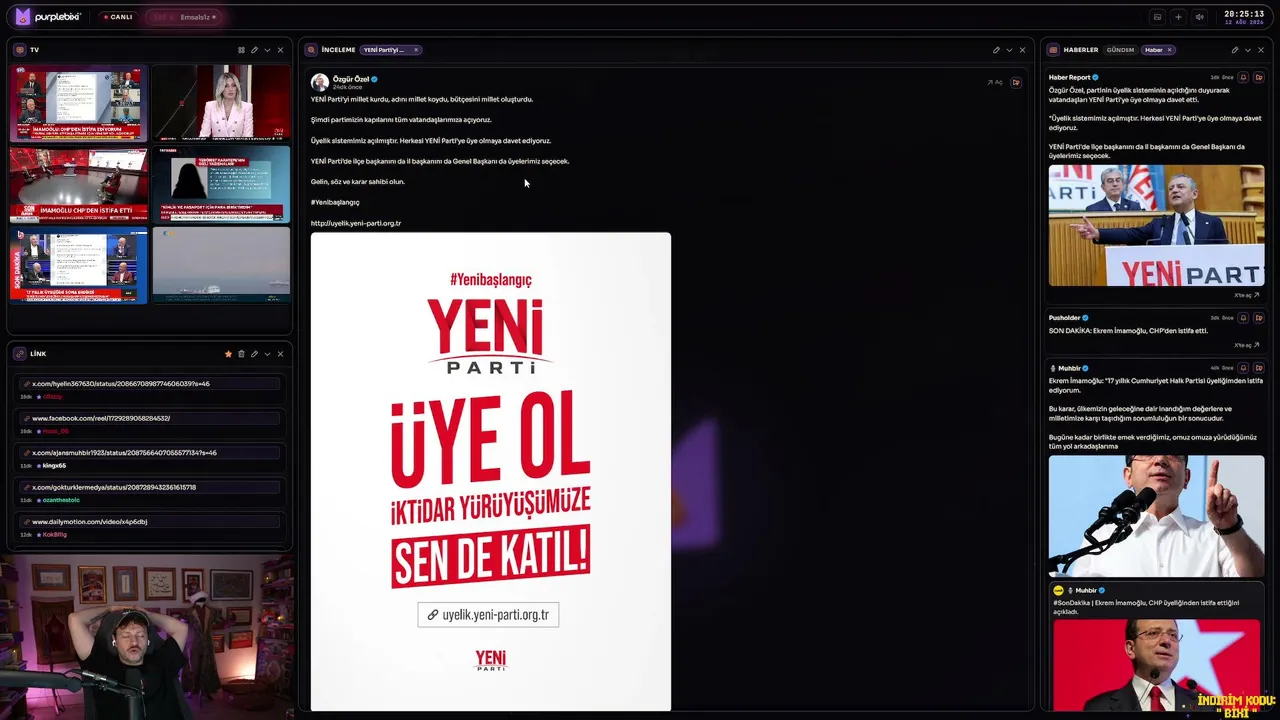Open the Haber Report YENİ PARTİ podium photo
The width and height of the screenshot is (1280, 720).
click(1156, 225)
